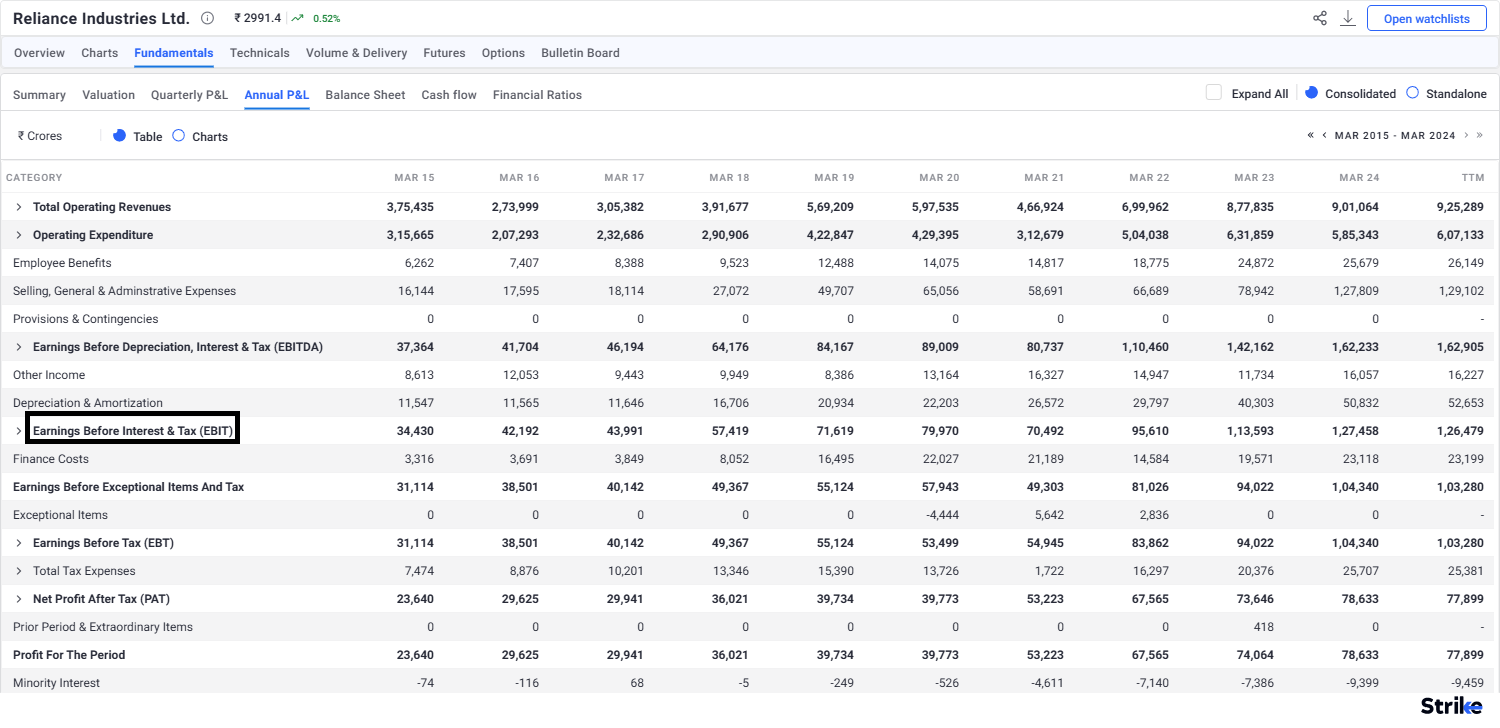Open the Options tab
The width and height of the screenshot is (1500, 728).
click(503, 53)
